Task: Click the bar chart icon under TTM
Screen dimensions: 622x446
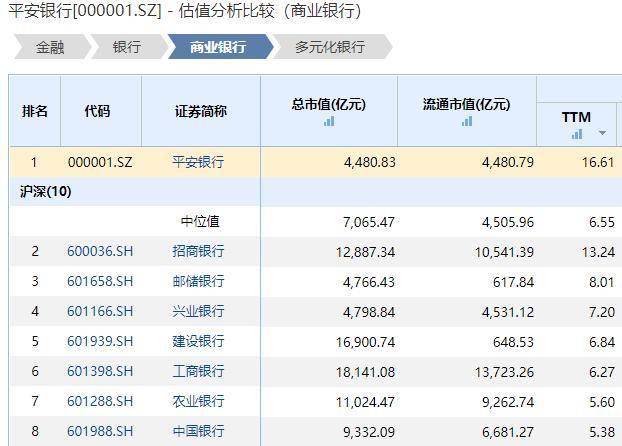Action: tap(577, 134)
